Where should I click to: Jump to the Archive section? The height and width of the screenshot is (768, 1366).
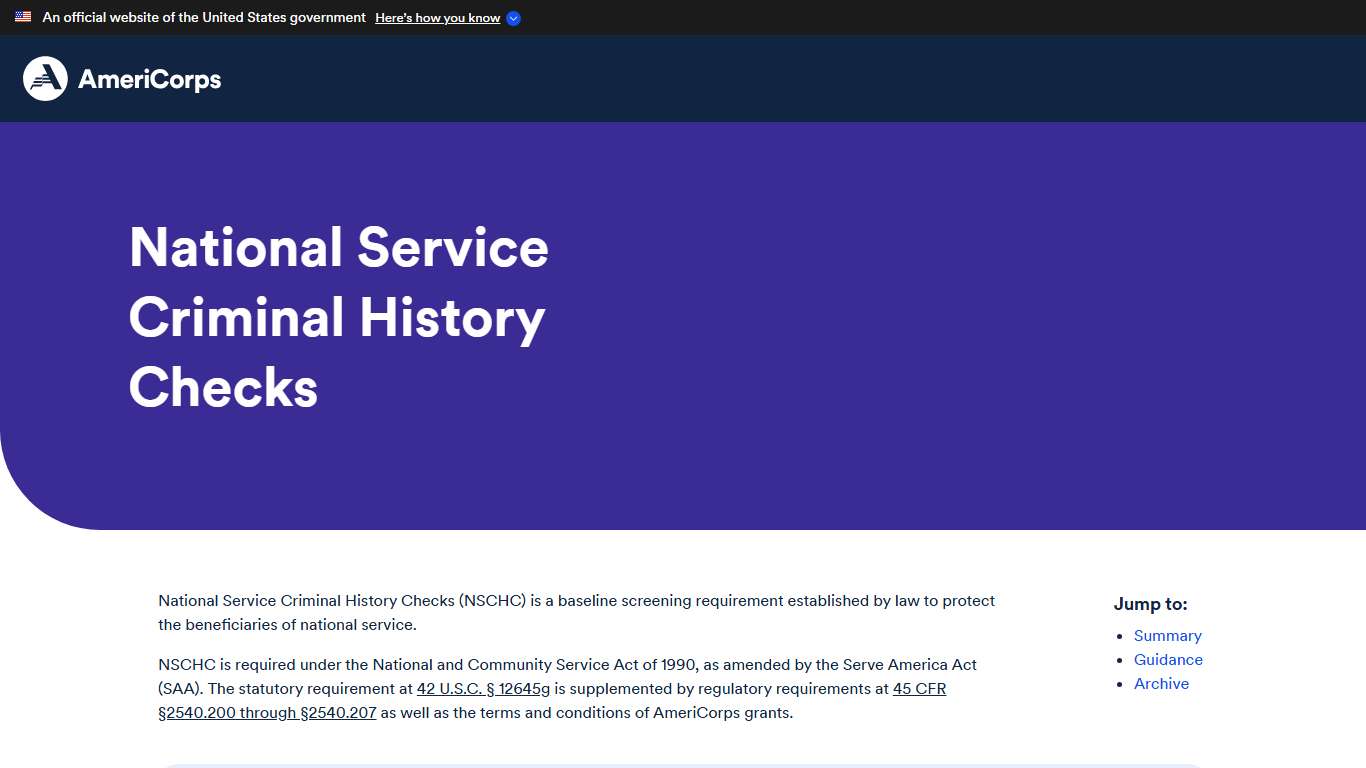[1161, 684]
